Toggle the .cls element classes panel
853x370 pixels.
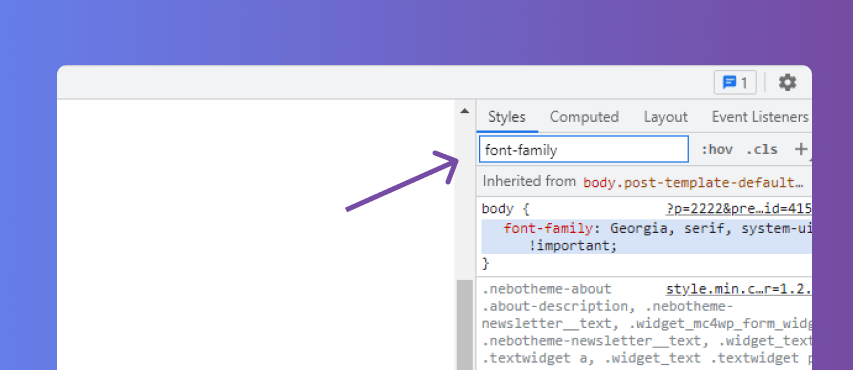coord(762,150)
